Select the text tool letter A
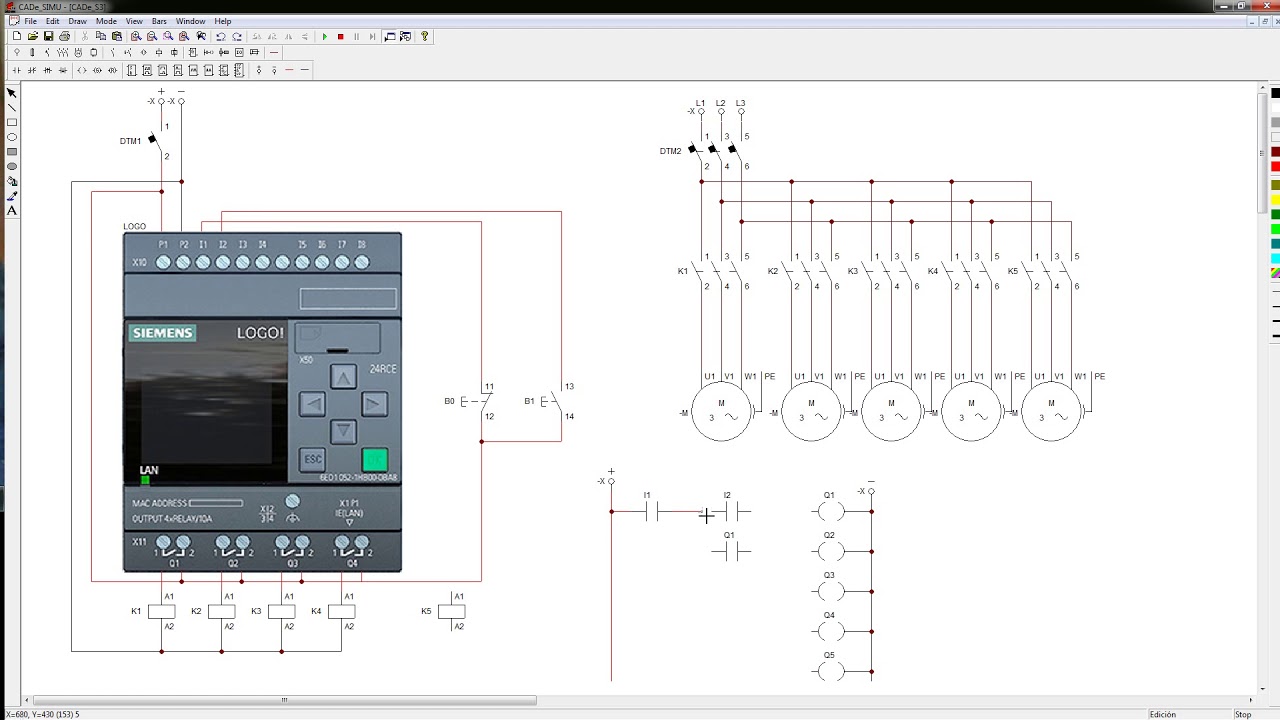Viewport: 1280px width, 720px height. (12, 211)
